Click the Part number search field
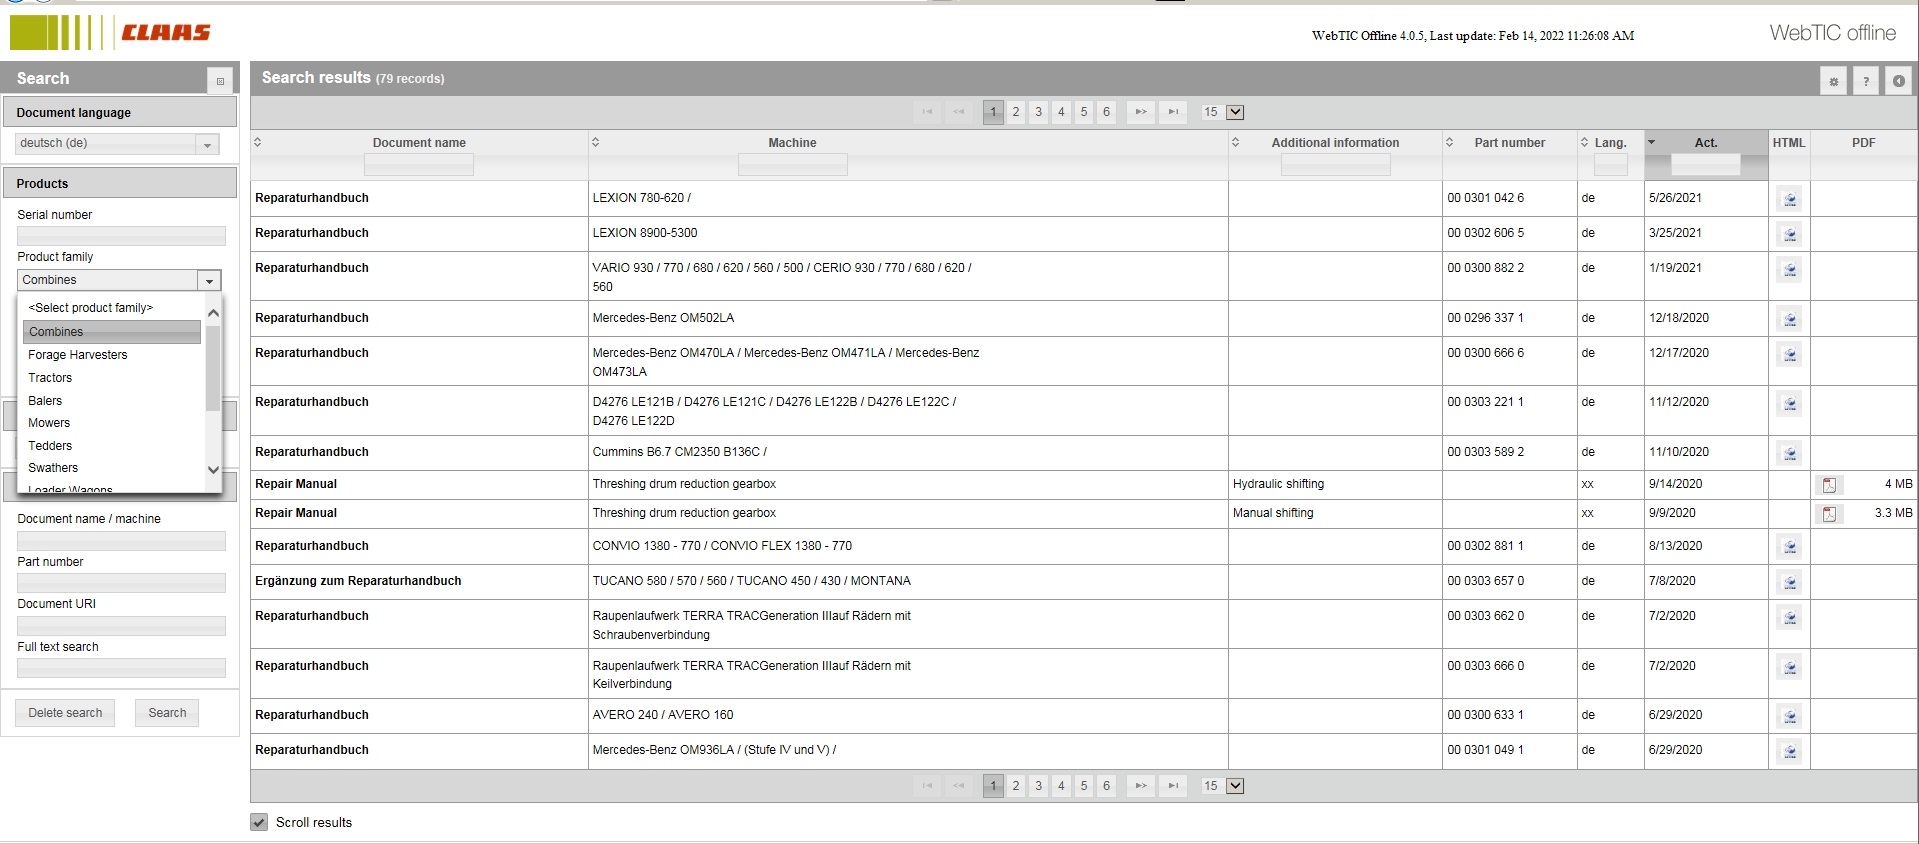Viewport: 1919px width, 844px height. click(121, 583)
